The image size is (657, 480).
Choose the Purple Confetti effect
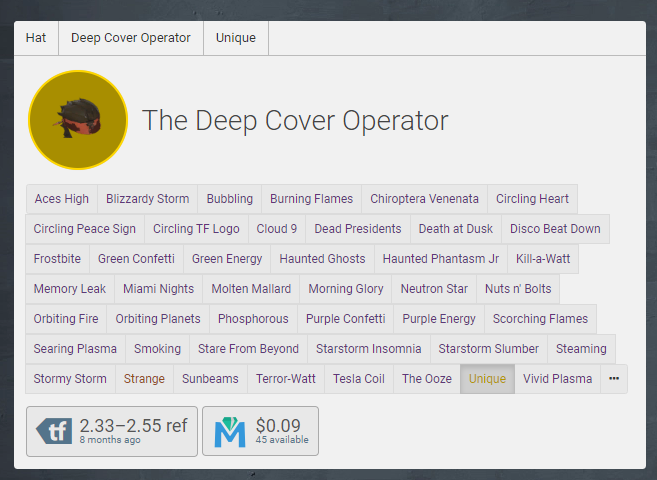pos(345,319)
